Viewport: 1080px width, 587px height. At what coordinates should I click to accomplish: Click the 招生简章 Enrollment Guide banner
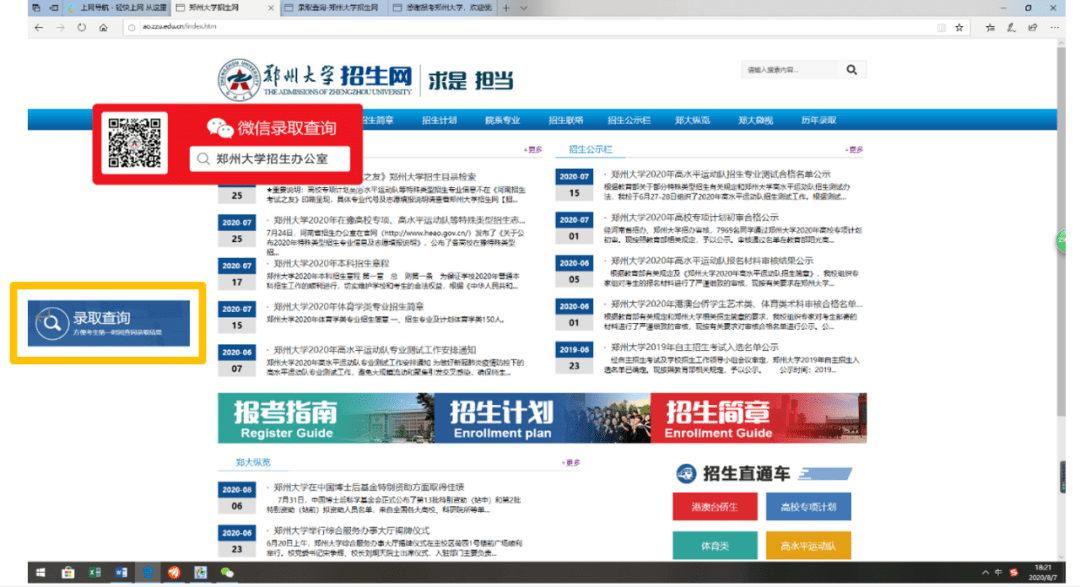click(758, 418)
